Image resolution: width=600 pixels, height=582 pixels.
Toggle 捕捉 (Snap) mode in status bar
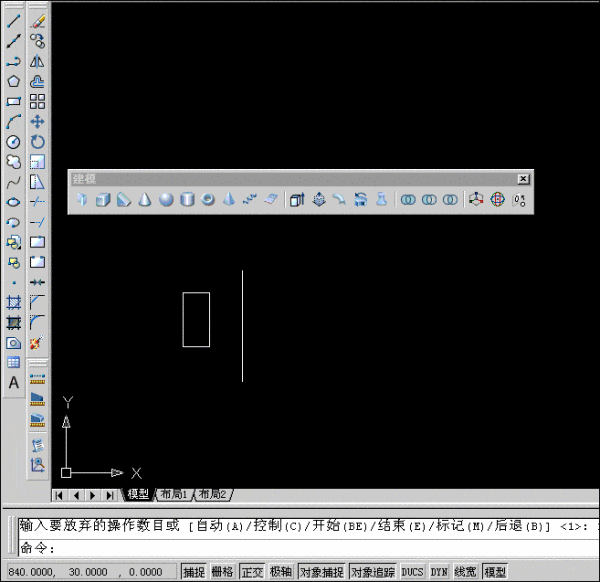point(193,572)
